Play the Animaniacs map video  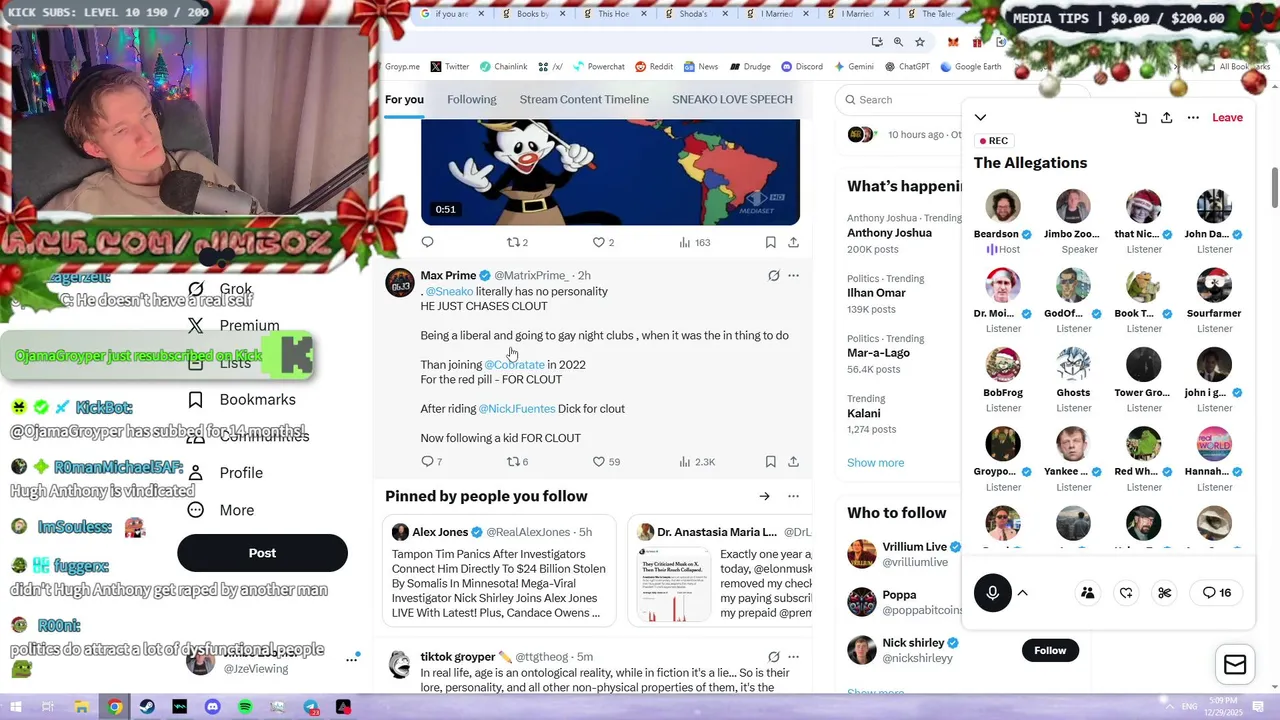tap(610, 172)
